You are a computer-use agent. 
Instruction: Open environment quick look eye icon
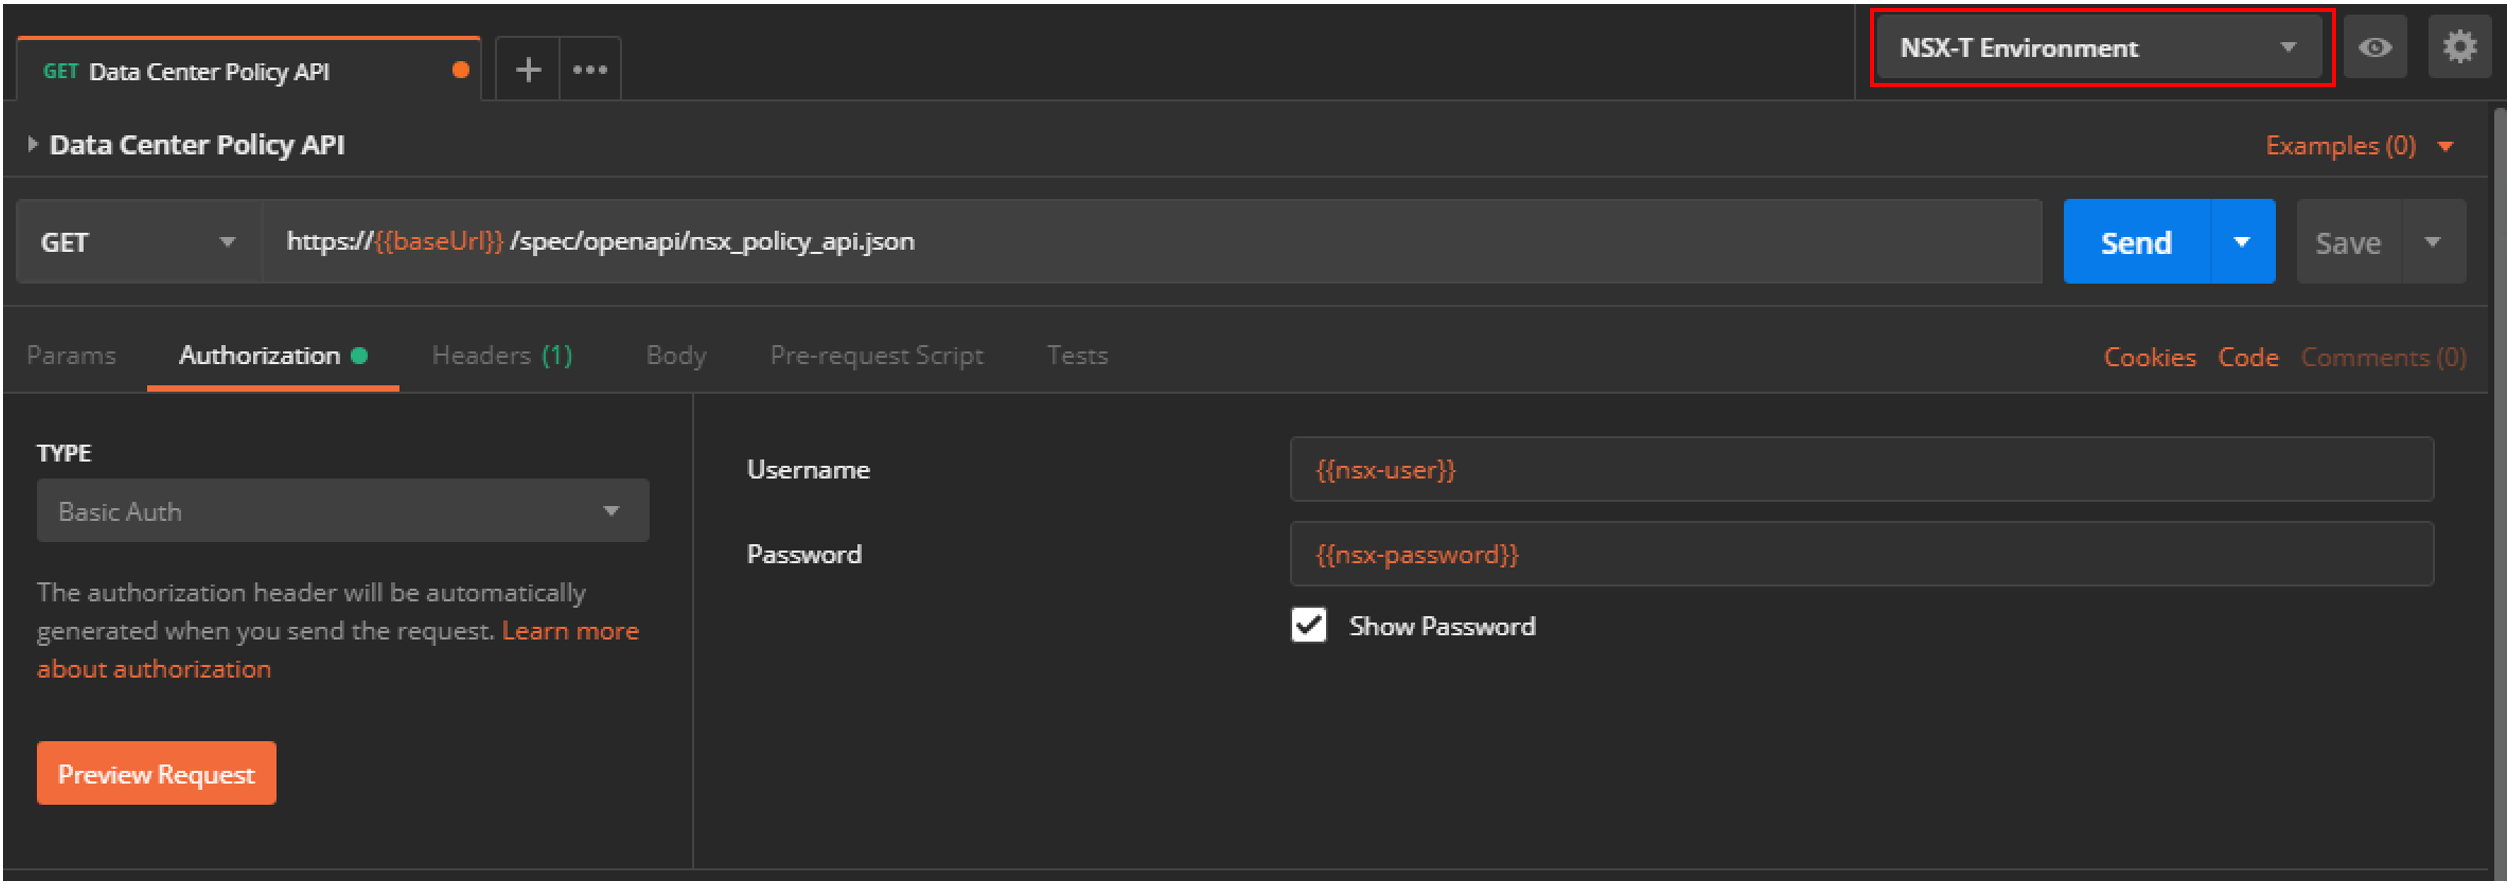[2375, 47]
